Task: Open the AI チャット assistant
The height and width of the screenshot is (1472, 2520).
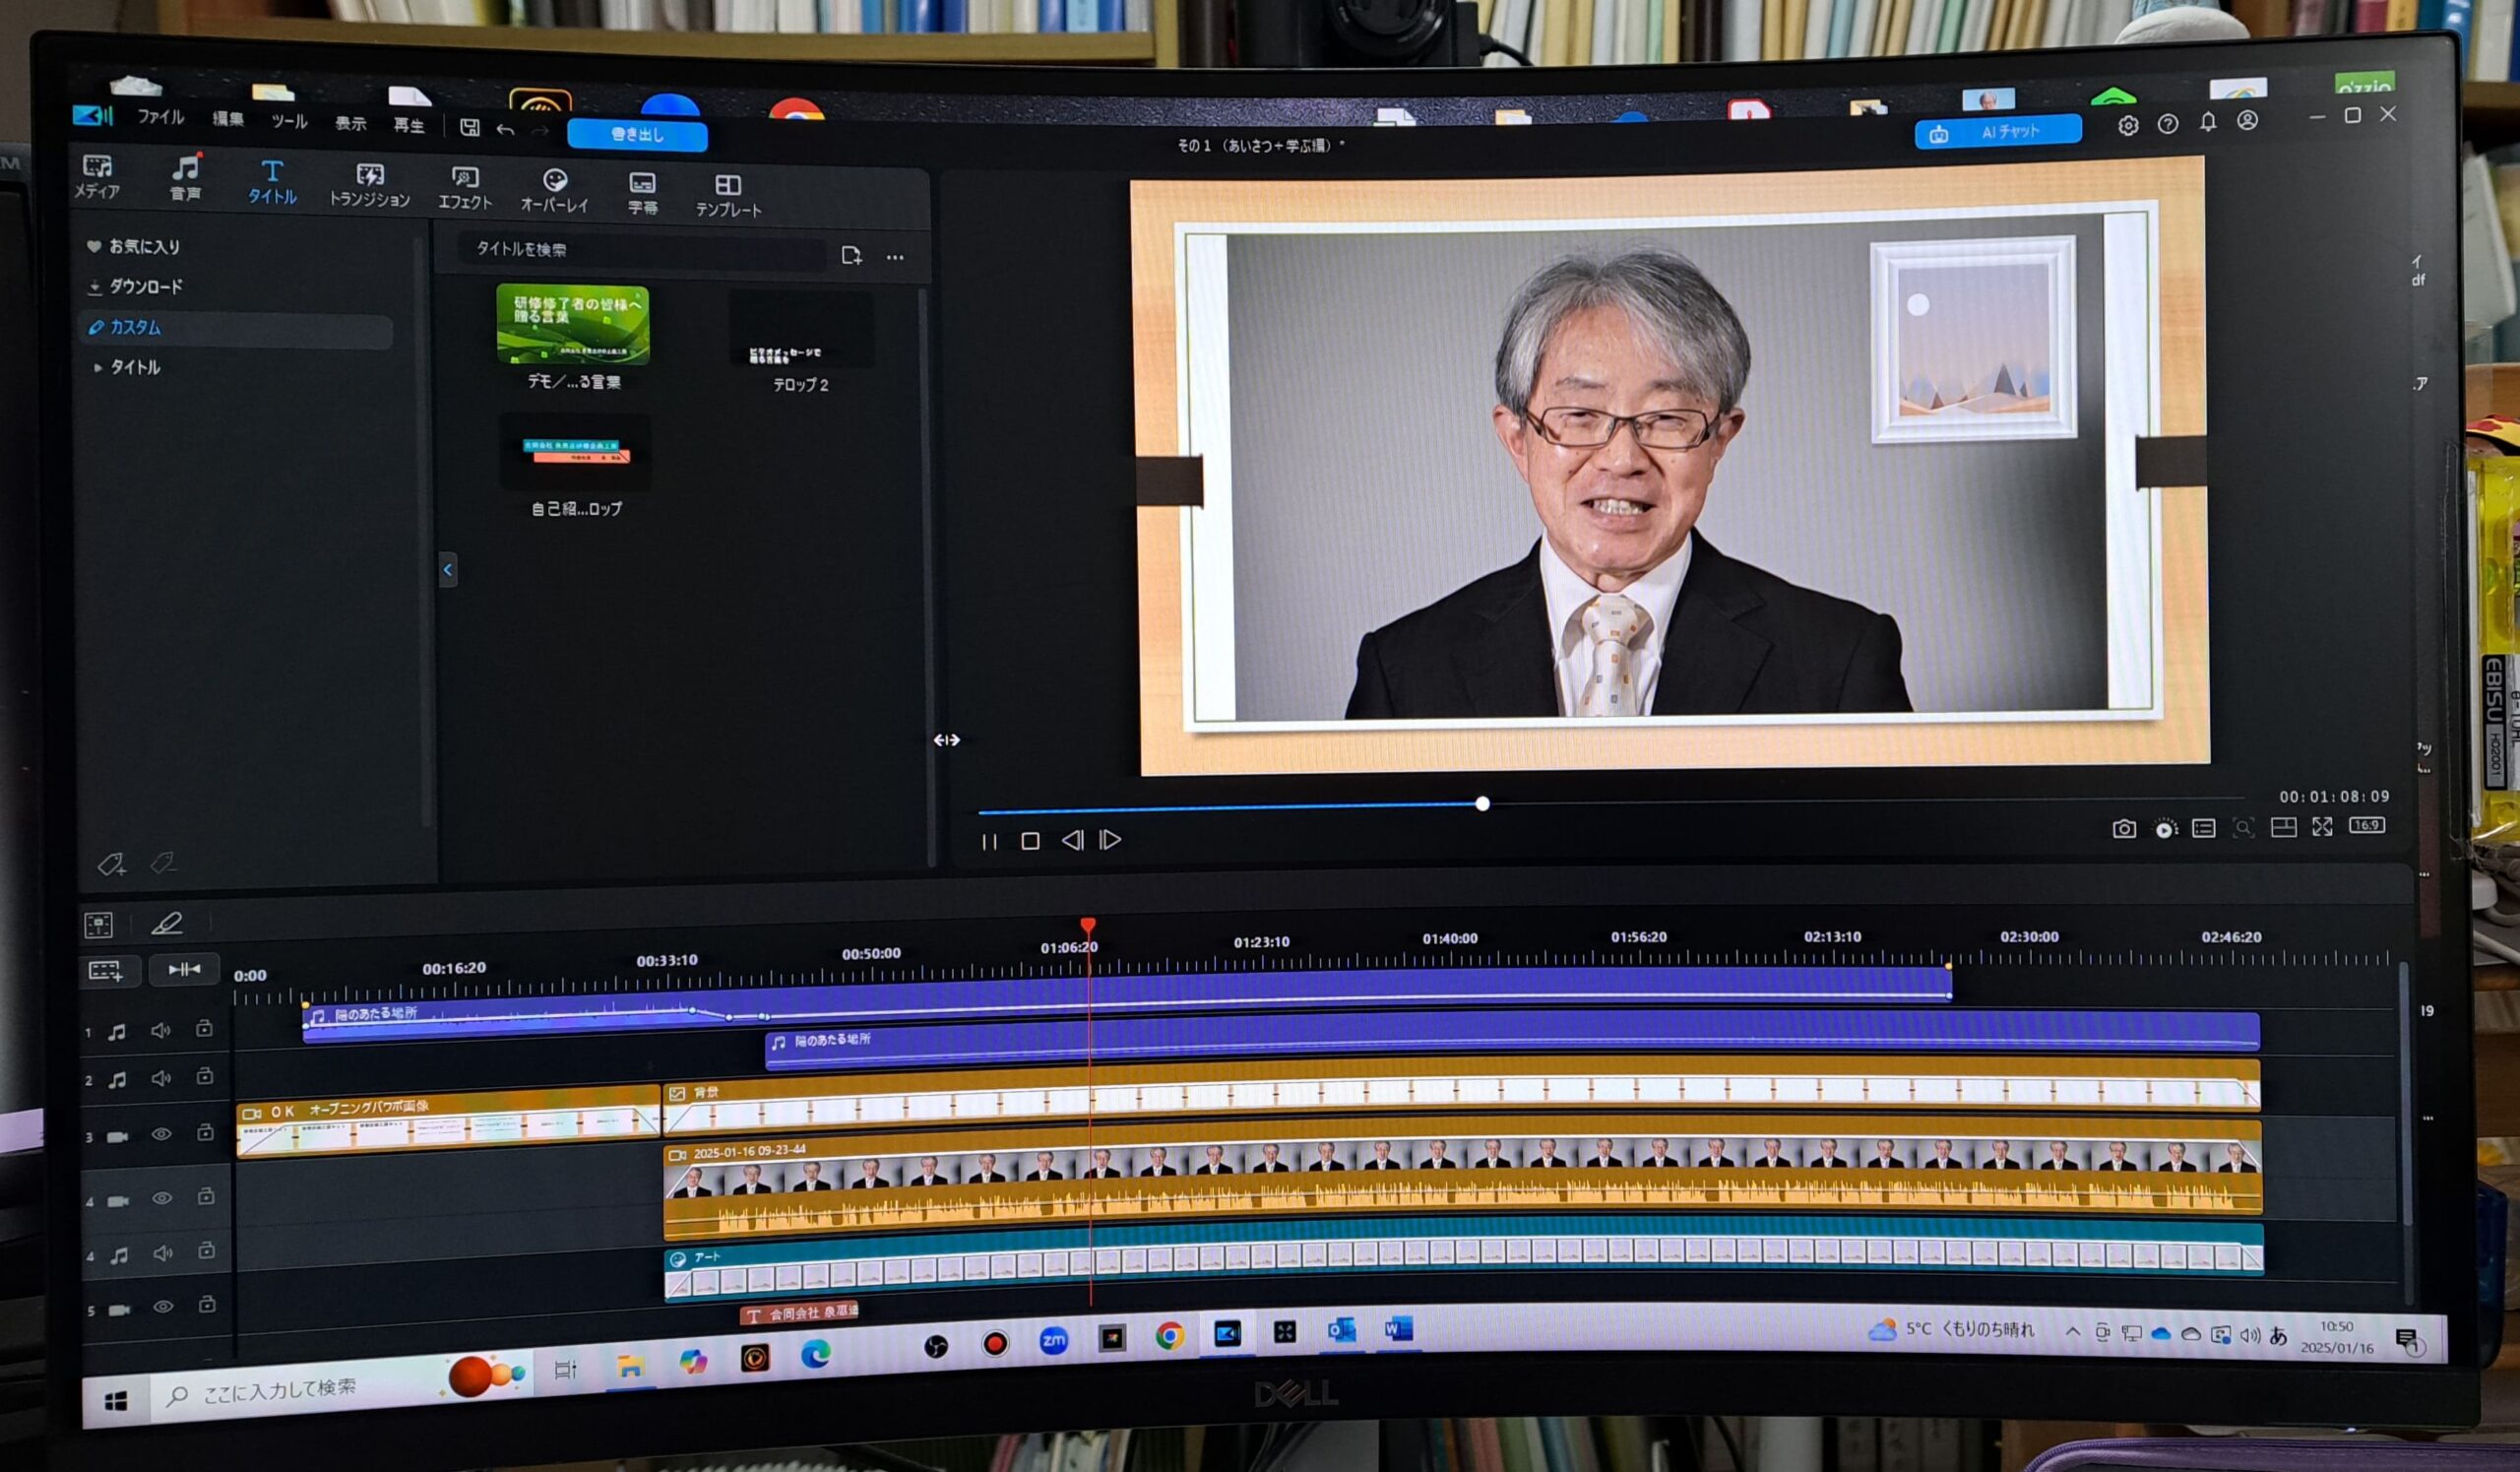Action: coord(1997,132)
